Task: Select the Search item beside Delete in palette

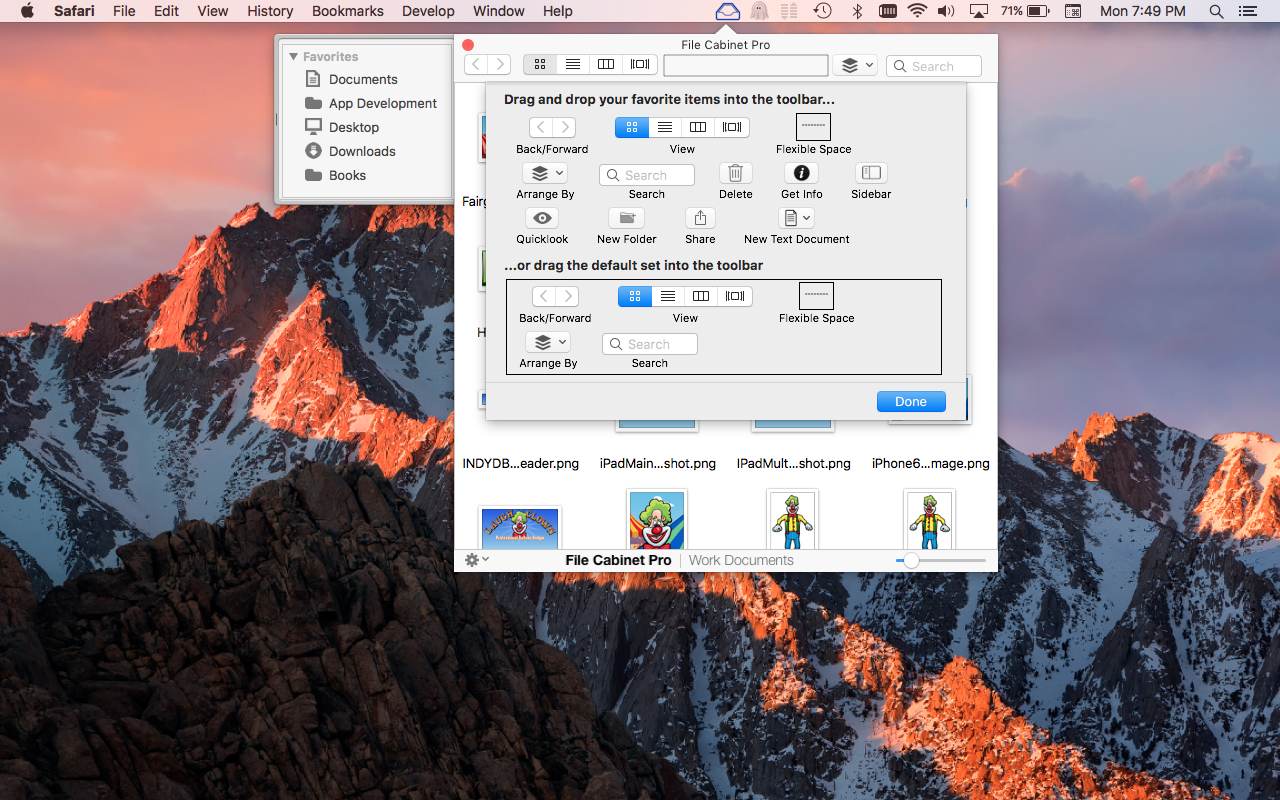Action: [646, 175]
